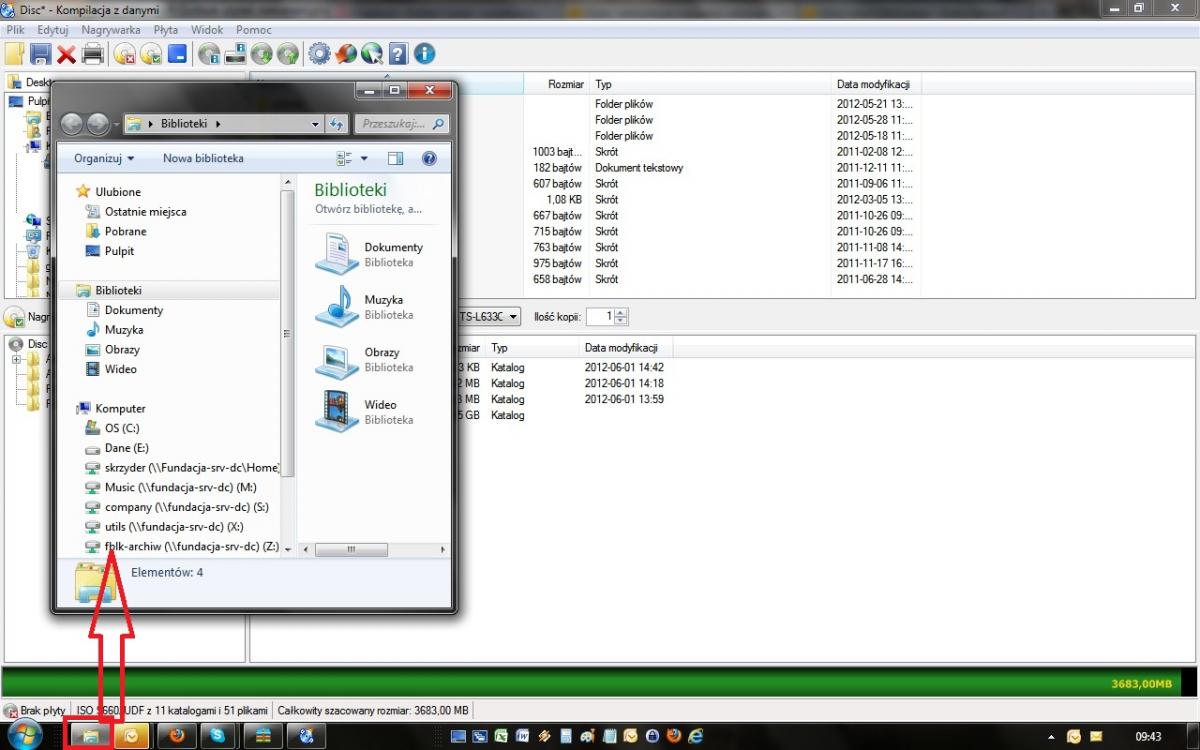Open the Nagrywarka menu

[x=110, y=30]
